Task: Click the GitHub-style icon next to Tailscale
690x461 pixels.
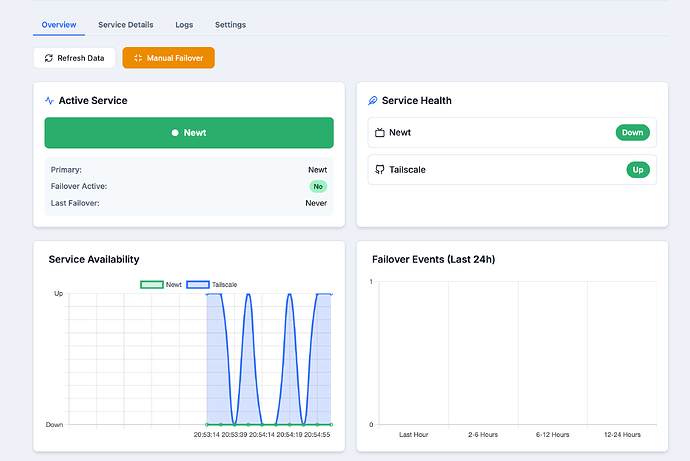Action: coord(380,170)
